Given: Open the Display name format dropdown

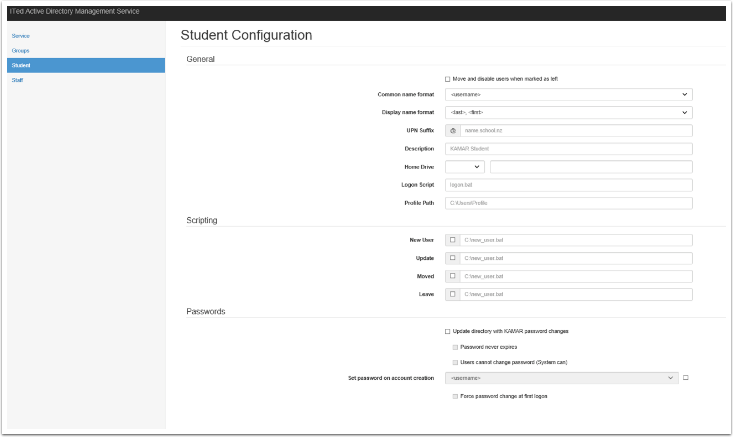Looking at the screenshot, I should tap(568, 112).
